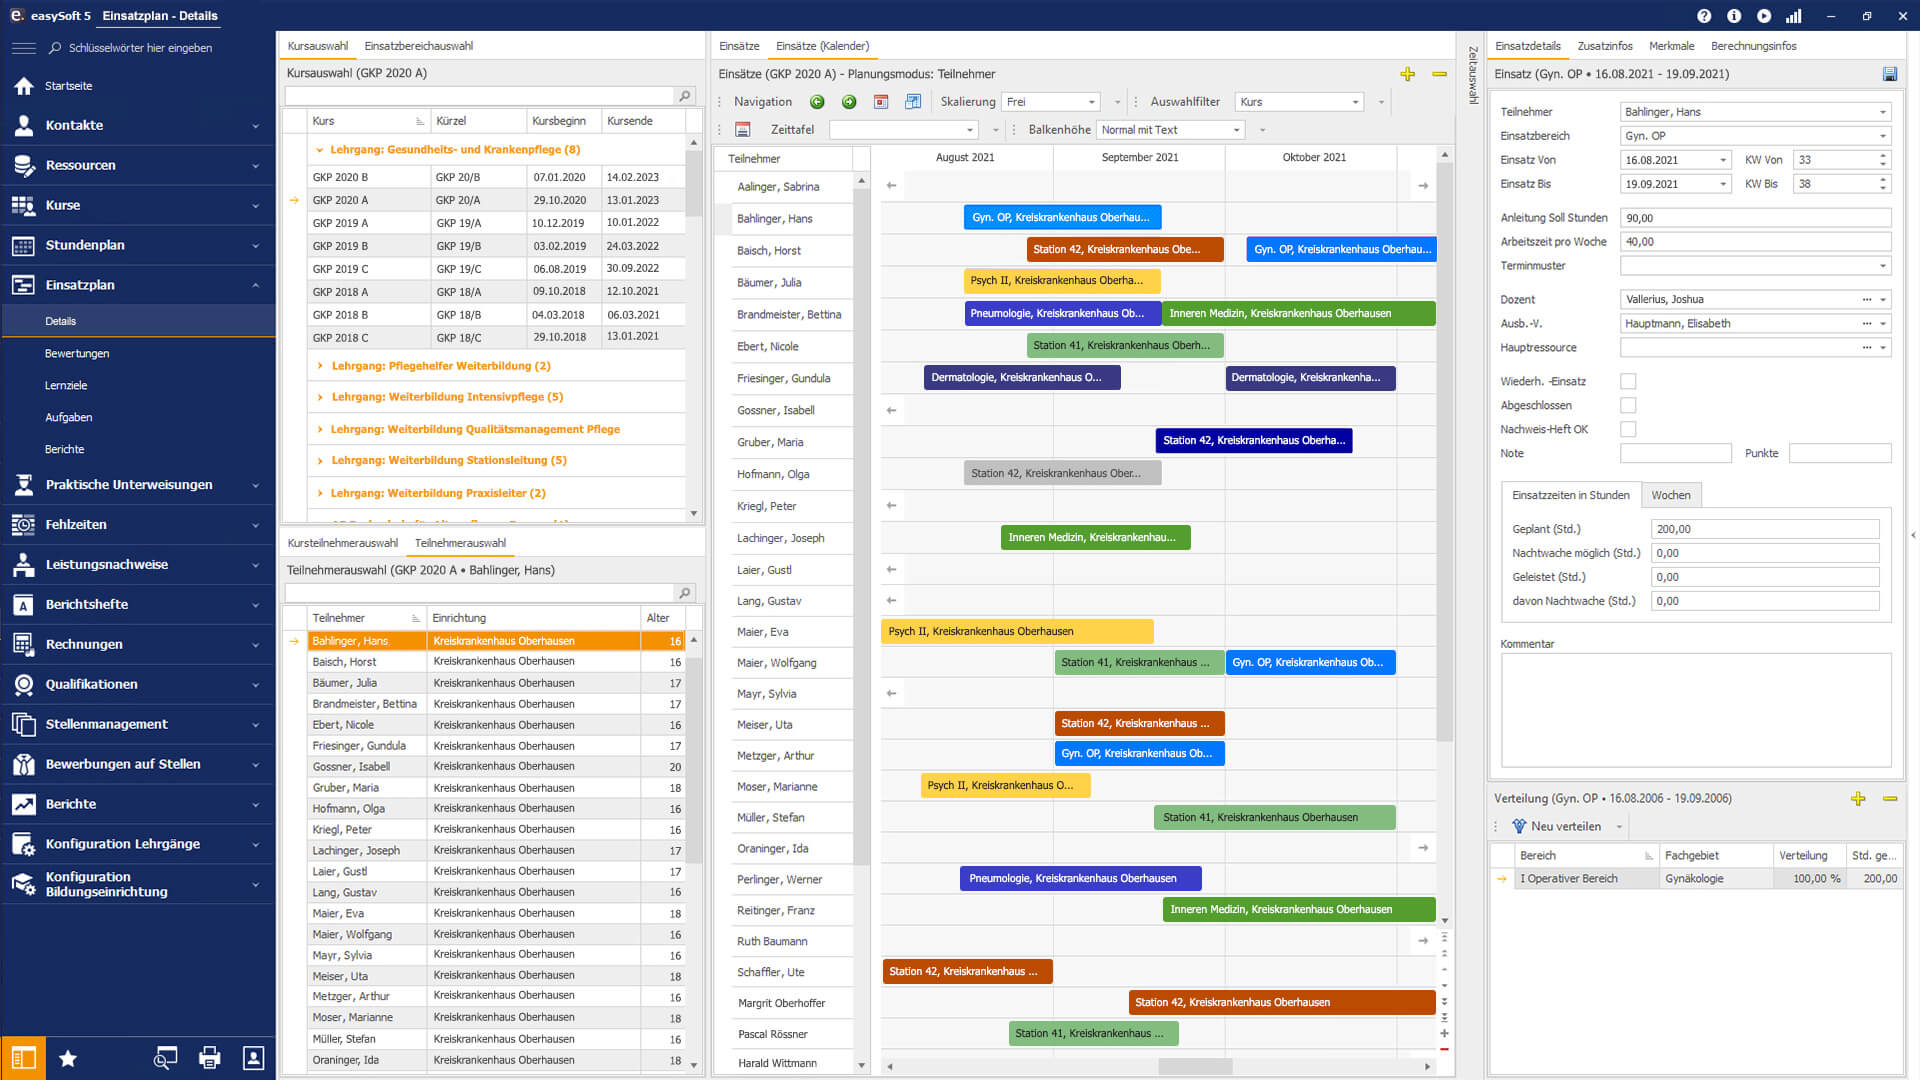Select the GKP 2019 A course row

(x=497, y=223)
